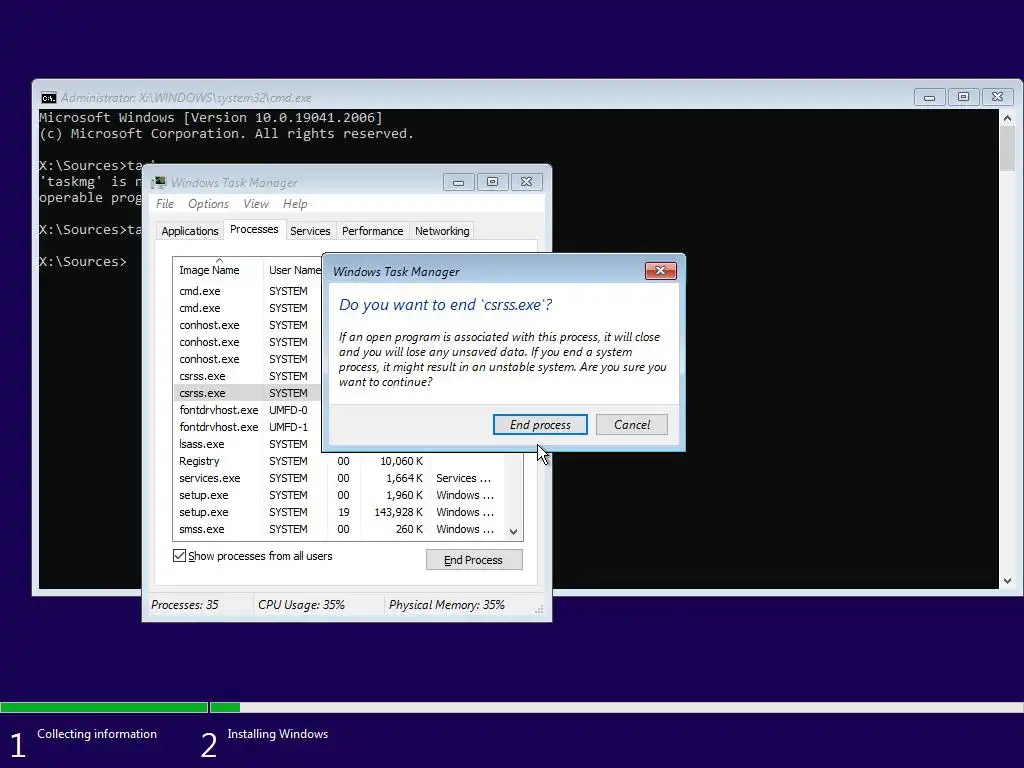
Task: Sort by Image Name column header
Action: click(219, 270)
